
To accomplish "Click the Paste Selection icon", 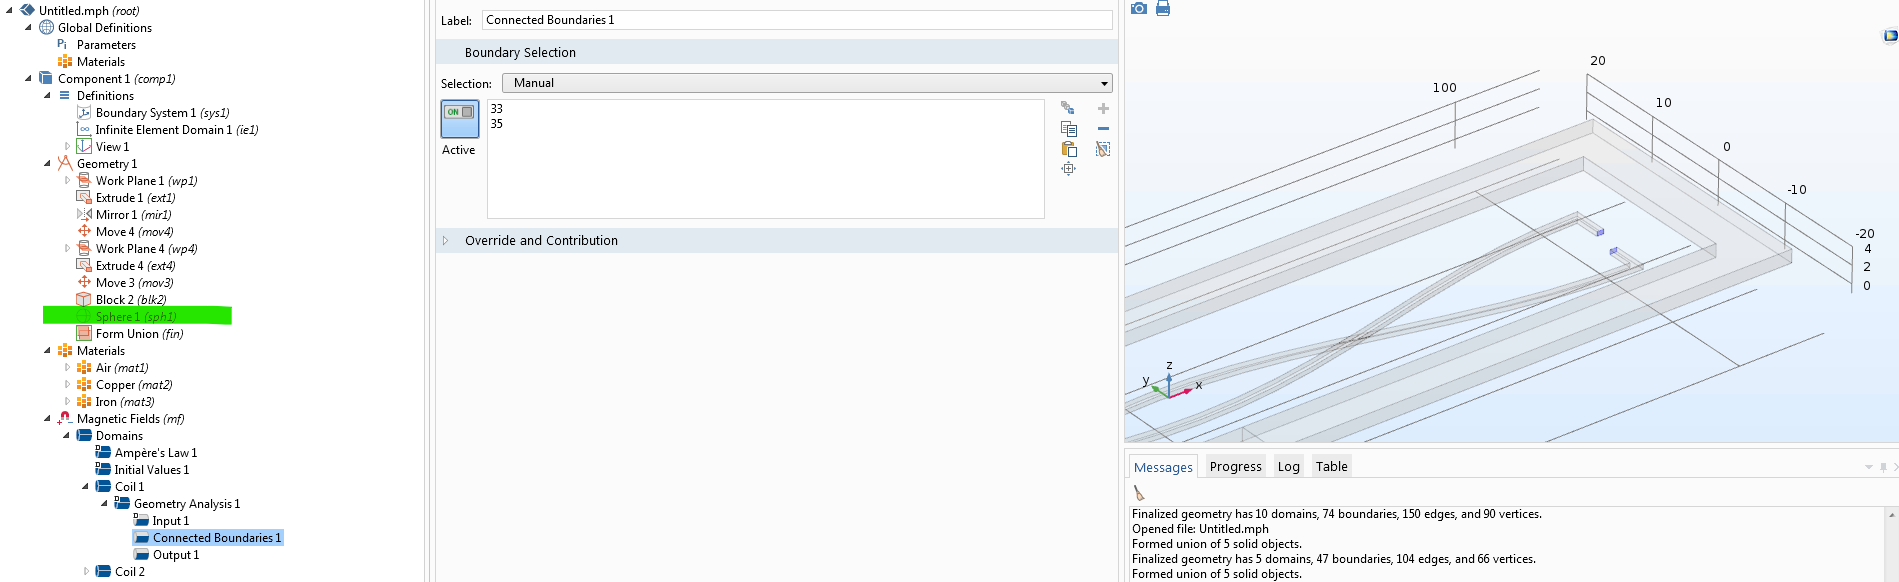I will [x=1068, y=149].
